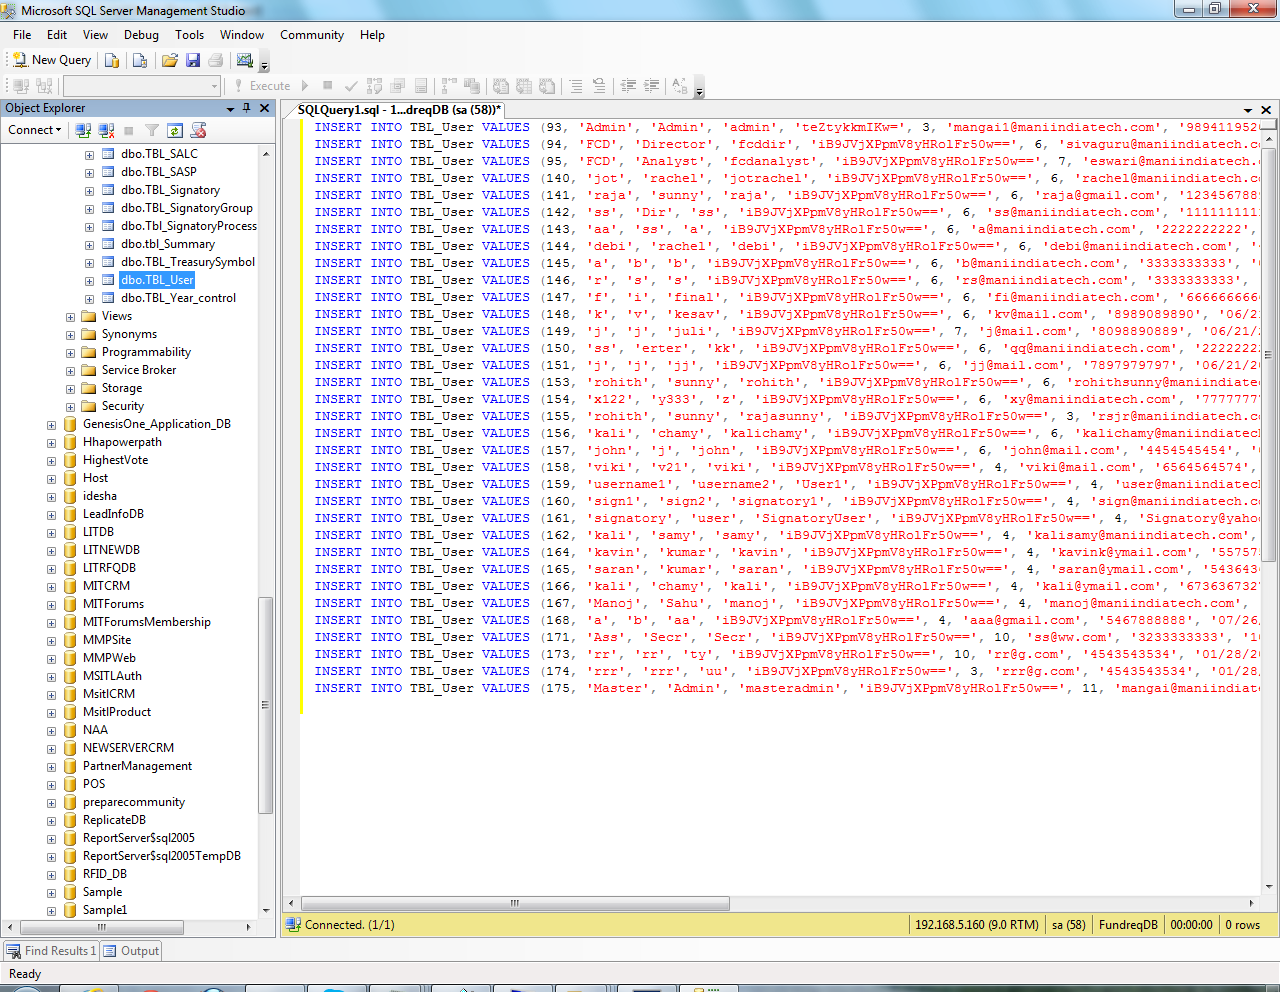Select the Service Broker folder
1280x992 pixels.
click(138, 370)
